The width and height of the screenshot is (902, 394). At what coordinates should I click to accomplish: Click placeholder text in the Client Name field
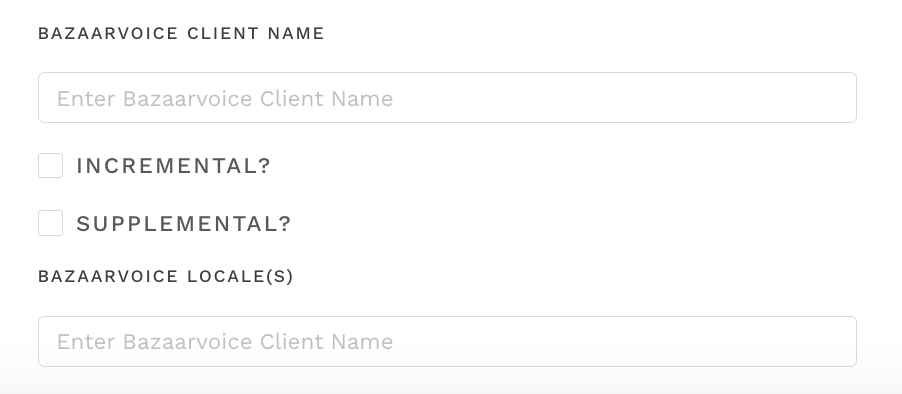225,98
